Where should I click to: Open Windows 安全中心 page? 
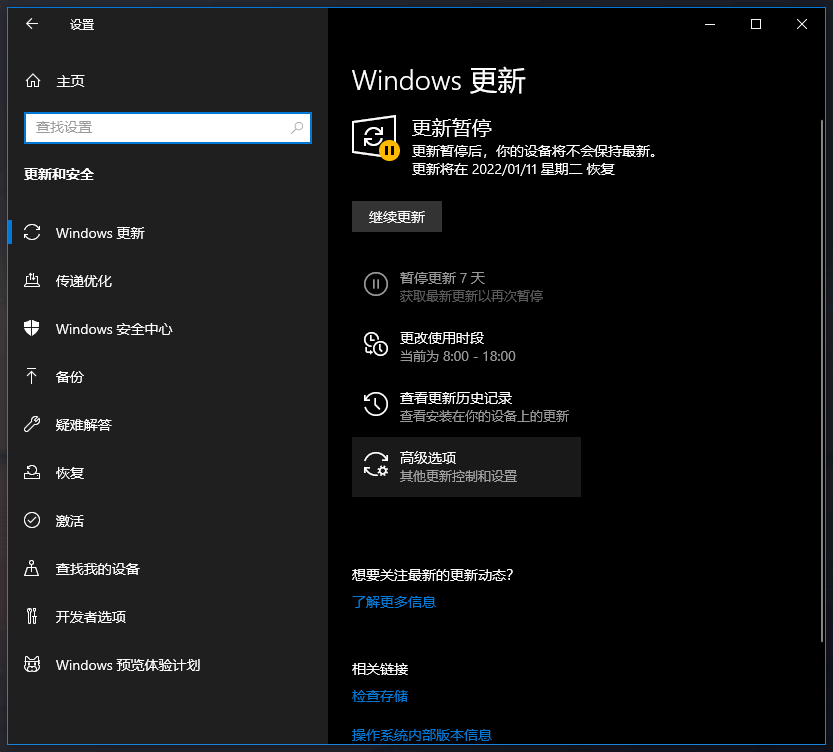tap(167, 329)
